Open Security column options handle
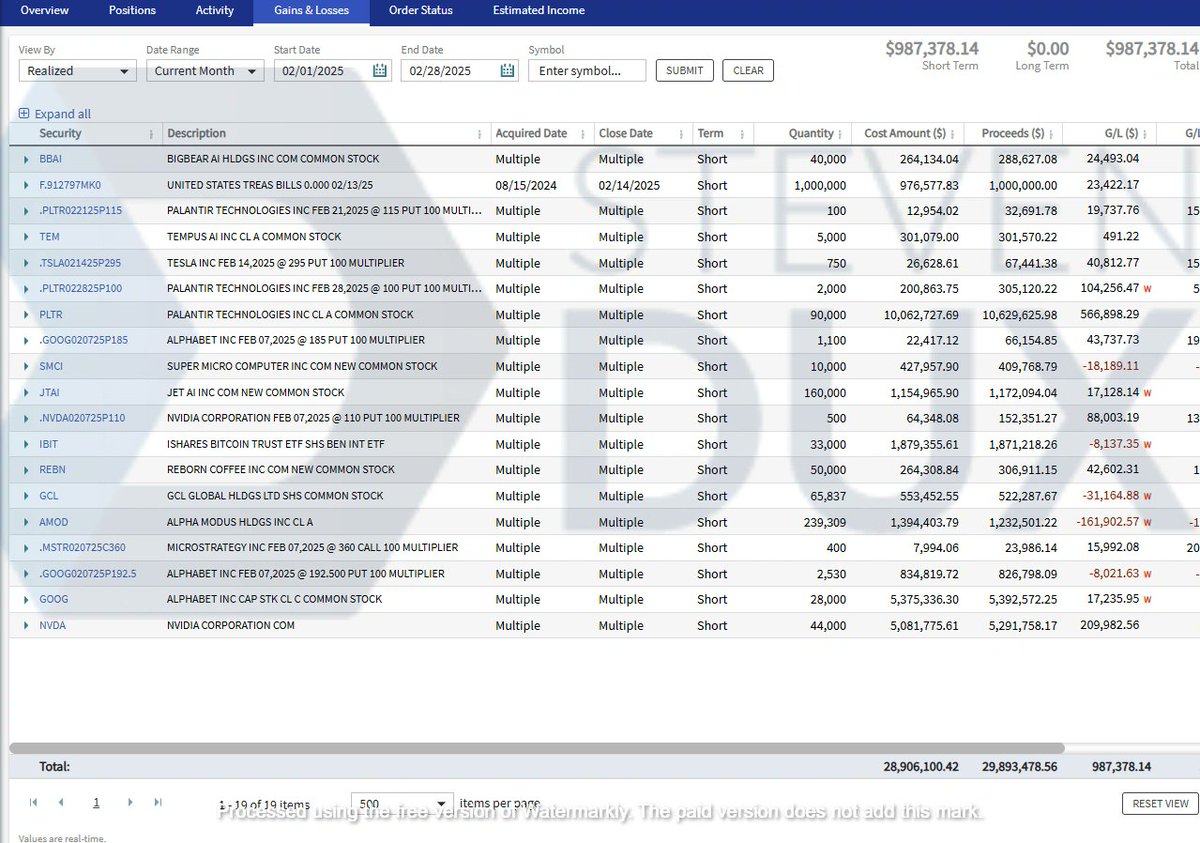Viewport: 1200px width, 843px height. tap(151, 134)
